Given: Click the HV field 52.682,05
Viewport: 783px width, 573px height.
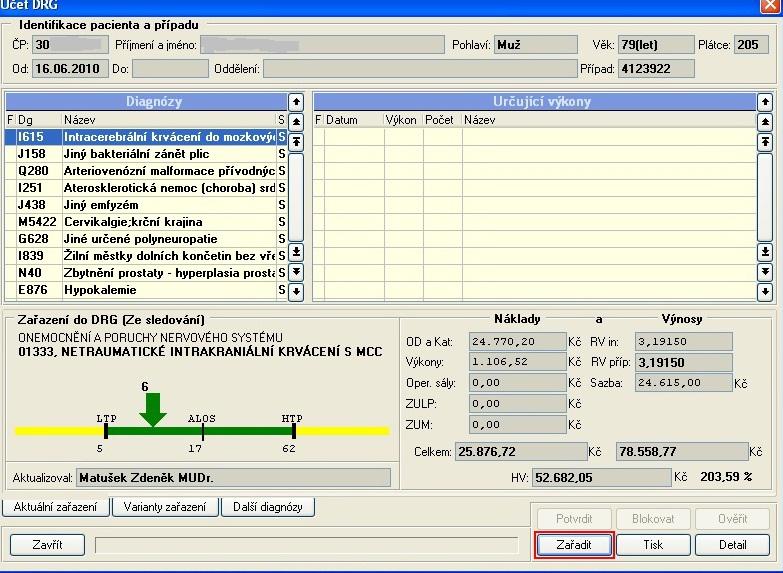Looking at the screenshot, I should pyautogui.click(x=602, y=478).
